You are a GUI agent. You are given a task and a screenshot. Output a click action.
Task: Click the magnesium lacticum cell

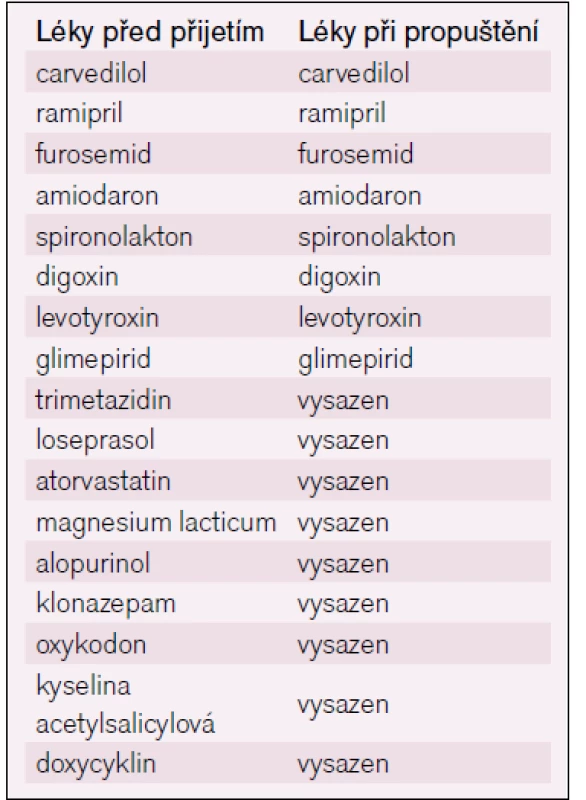pos(156,523)
